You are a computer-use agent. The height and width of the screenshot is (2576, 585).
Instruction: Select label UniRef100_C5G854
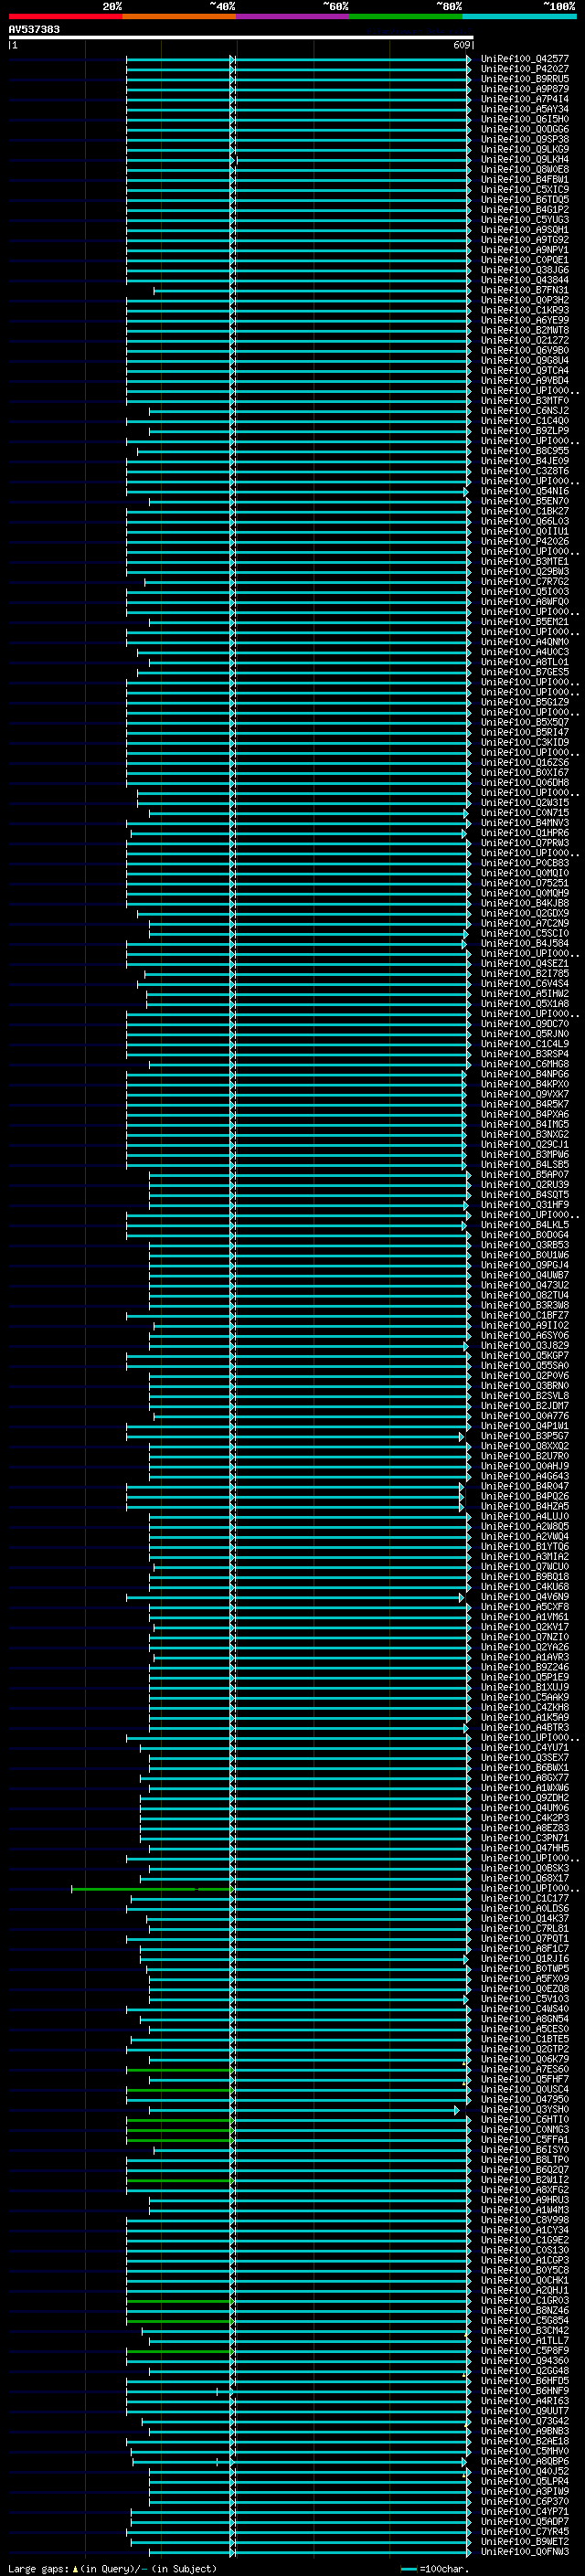[525, 2321]
